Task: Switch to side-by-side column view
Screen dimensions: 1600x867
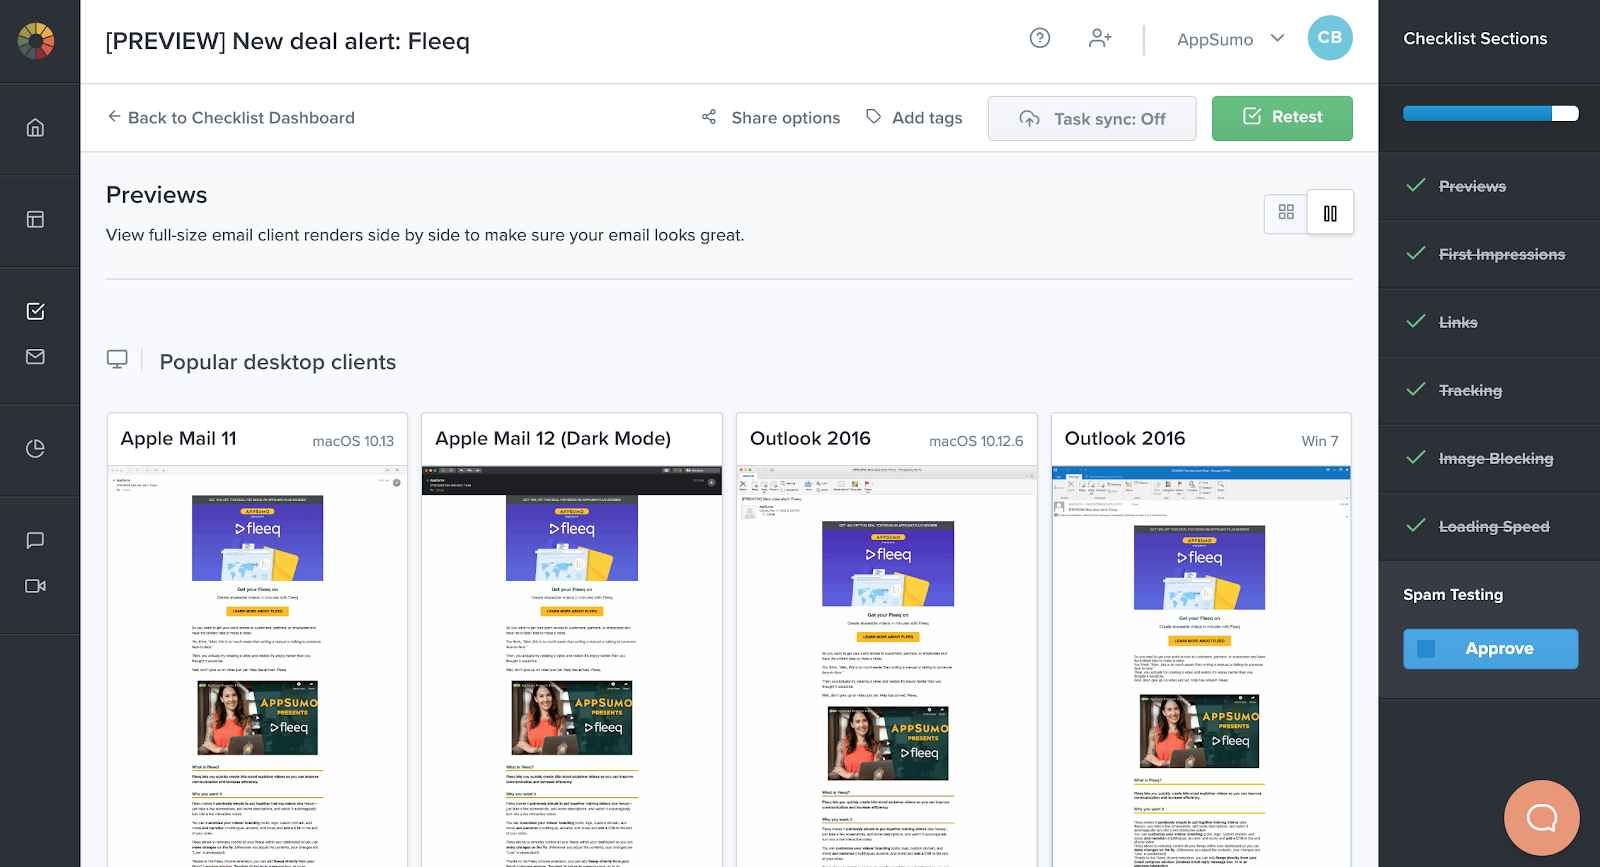Action: click(1330, 212)
